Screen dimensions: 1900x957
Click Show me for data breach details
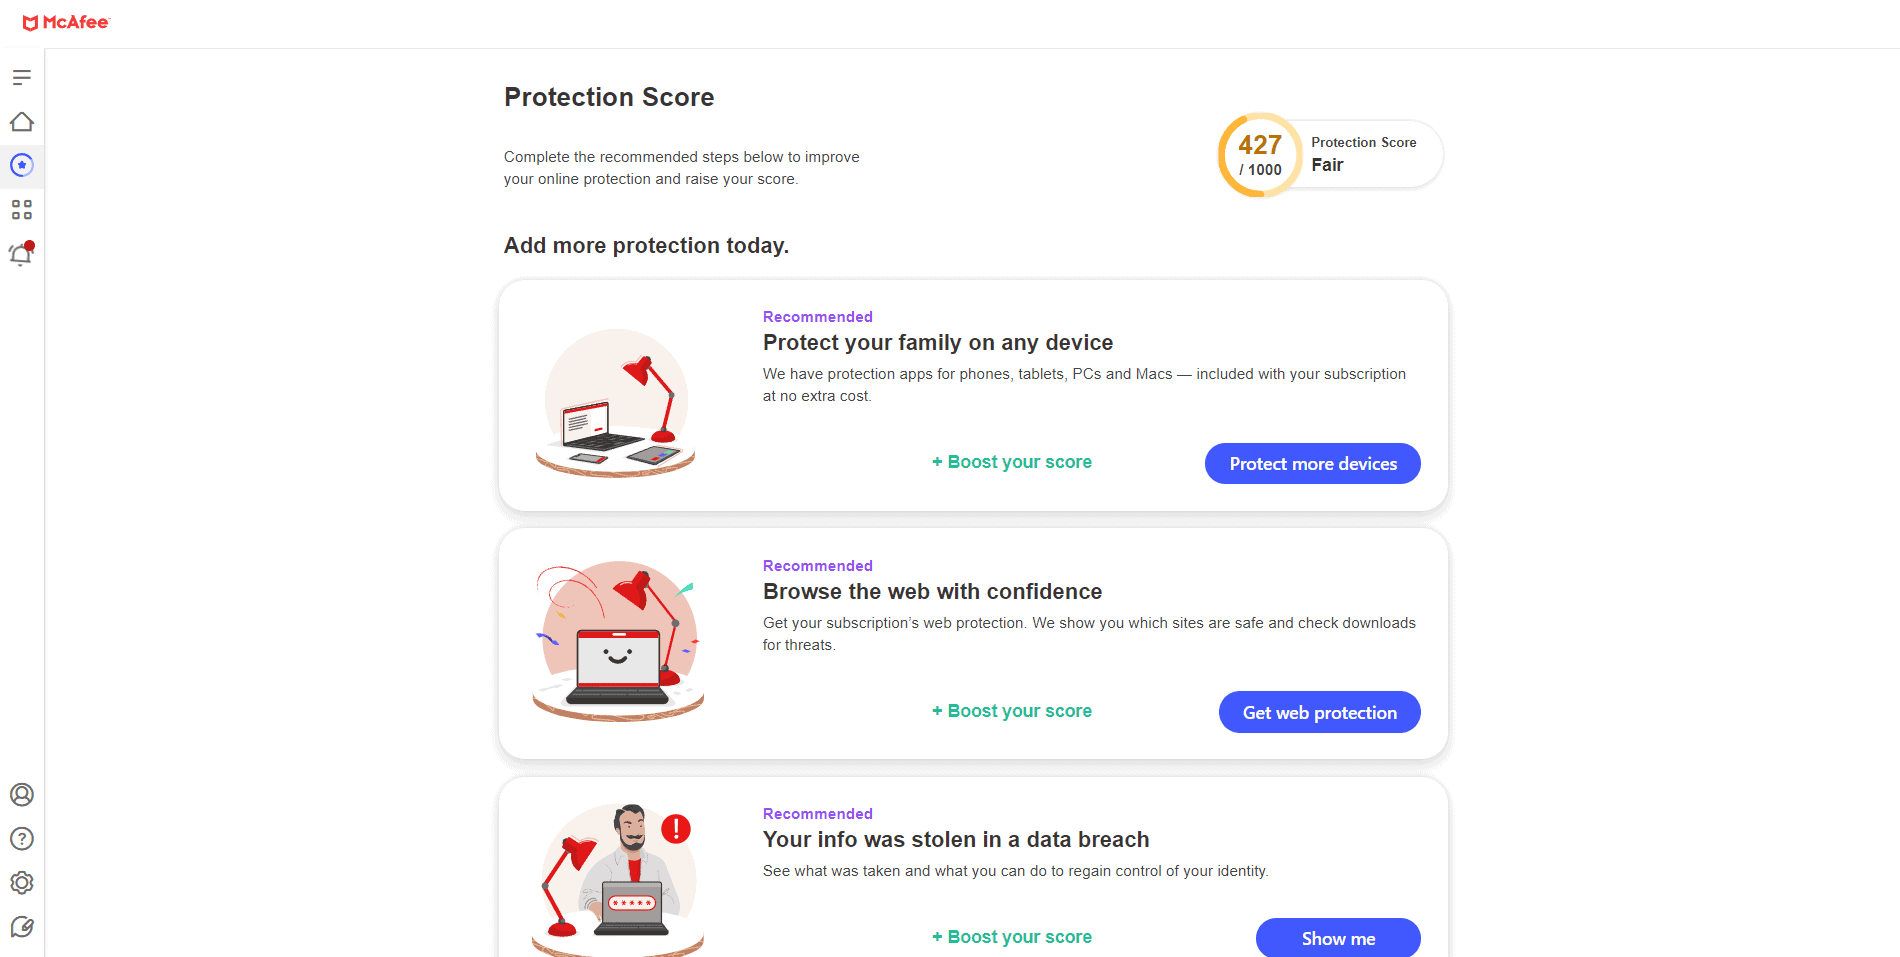tap(1338, 938)
